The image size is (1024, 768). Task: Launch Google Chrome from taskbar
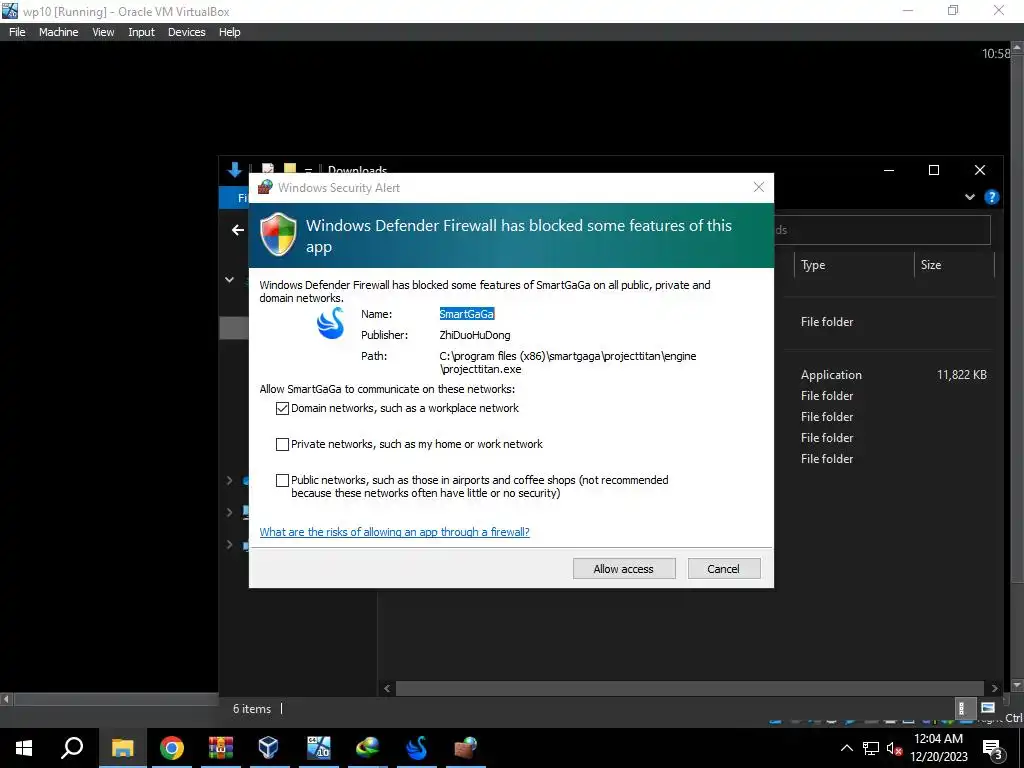171,748
